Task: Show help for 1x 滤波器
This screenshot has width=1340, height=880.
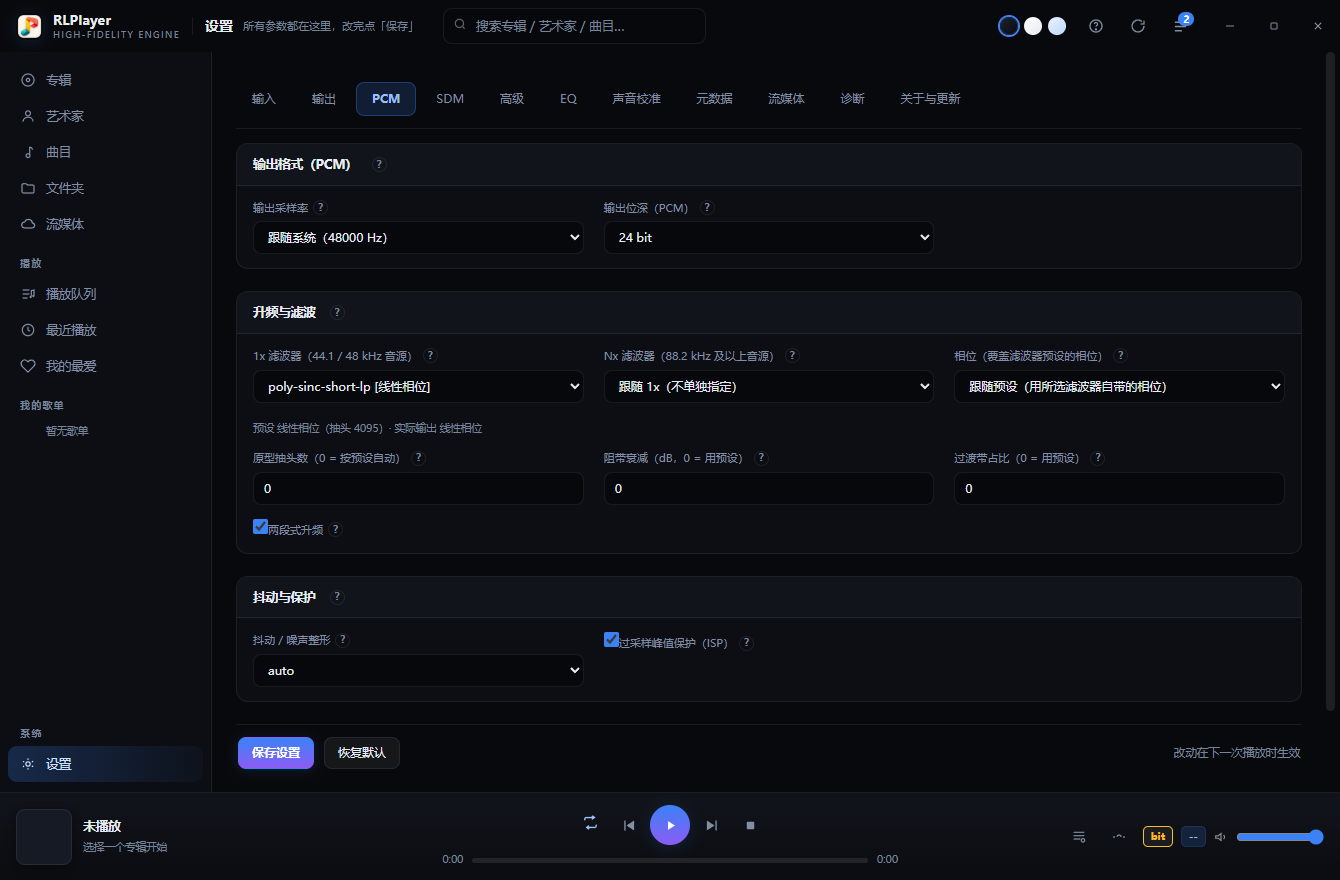Action: coord(430,355)
